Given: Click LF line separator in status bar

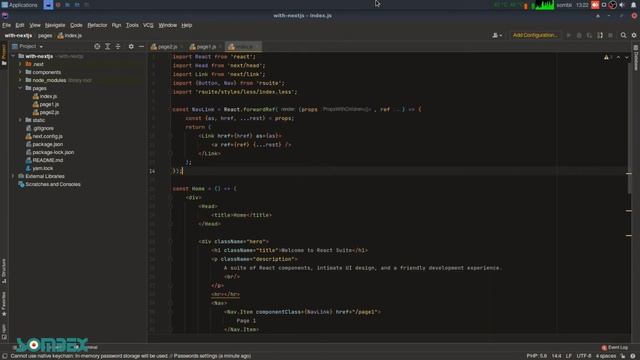Looking at the screenshot, I should click(569, 356).
